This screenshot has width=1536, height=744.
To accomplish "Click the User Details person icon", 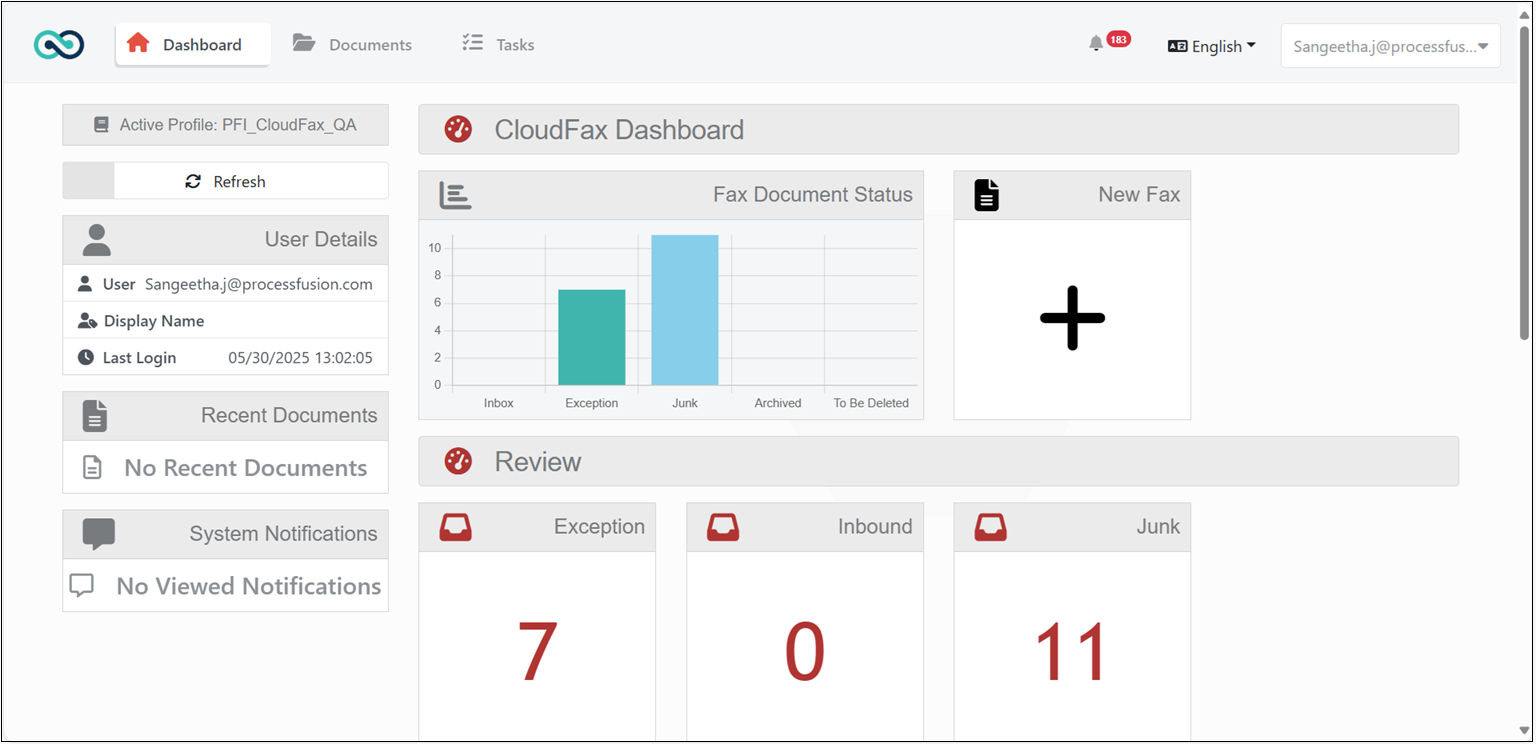I will 96,240.
